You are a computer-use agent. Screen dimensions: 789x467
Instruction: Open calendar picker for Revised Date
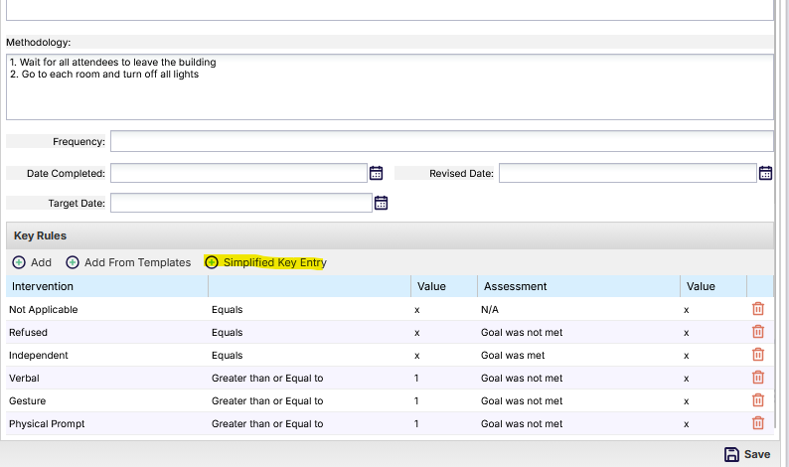[x=765, y=173]
